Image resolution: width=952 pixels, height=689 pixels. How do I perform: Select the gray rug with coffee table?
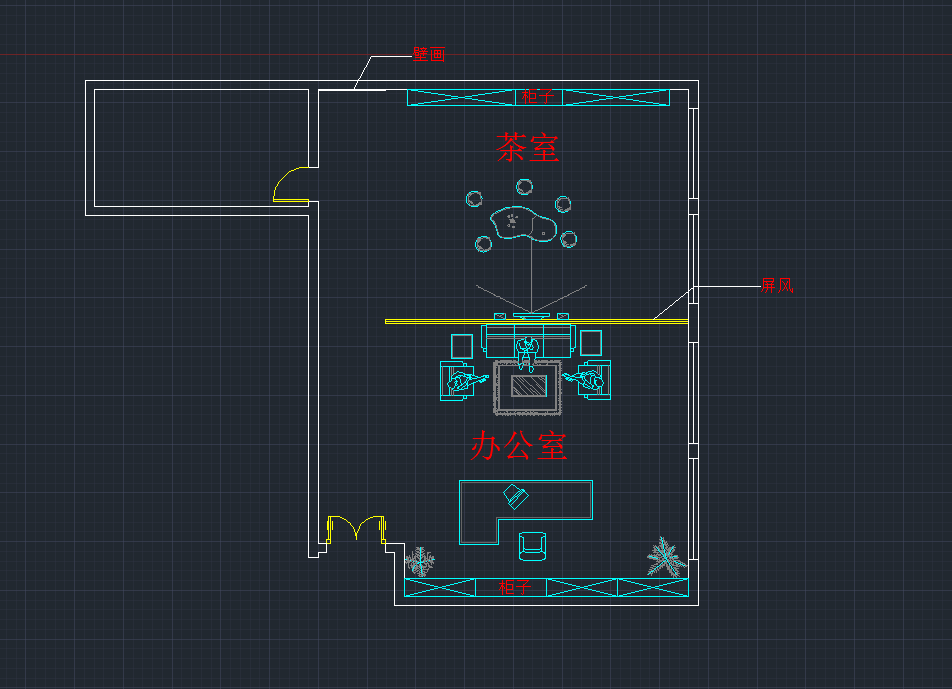pos(527,387)
